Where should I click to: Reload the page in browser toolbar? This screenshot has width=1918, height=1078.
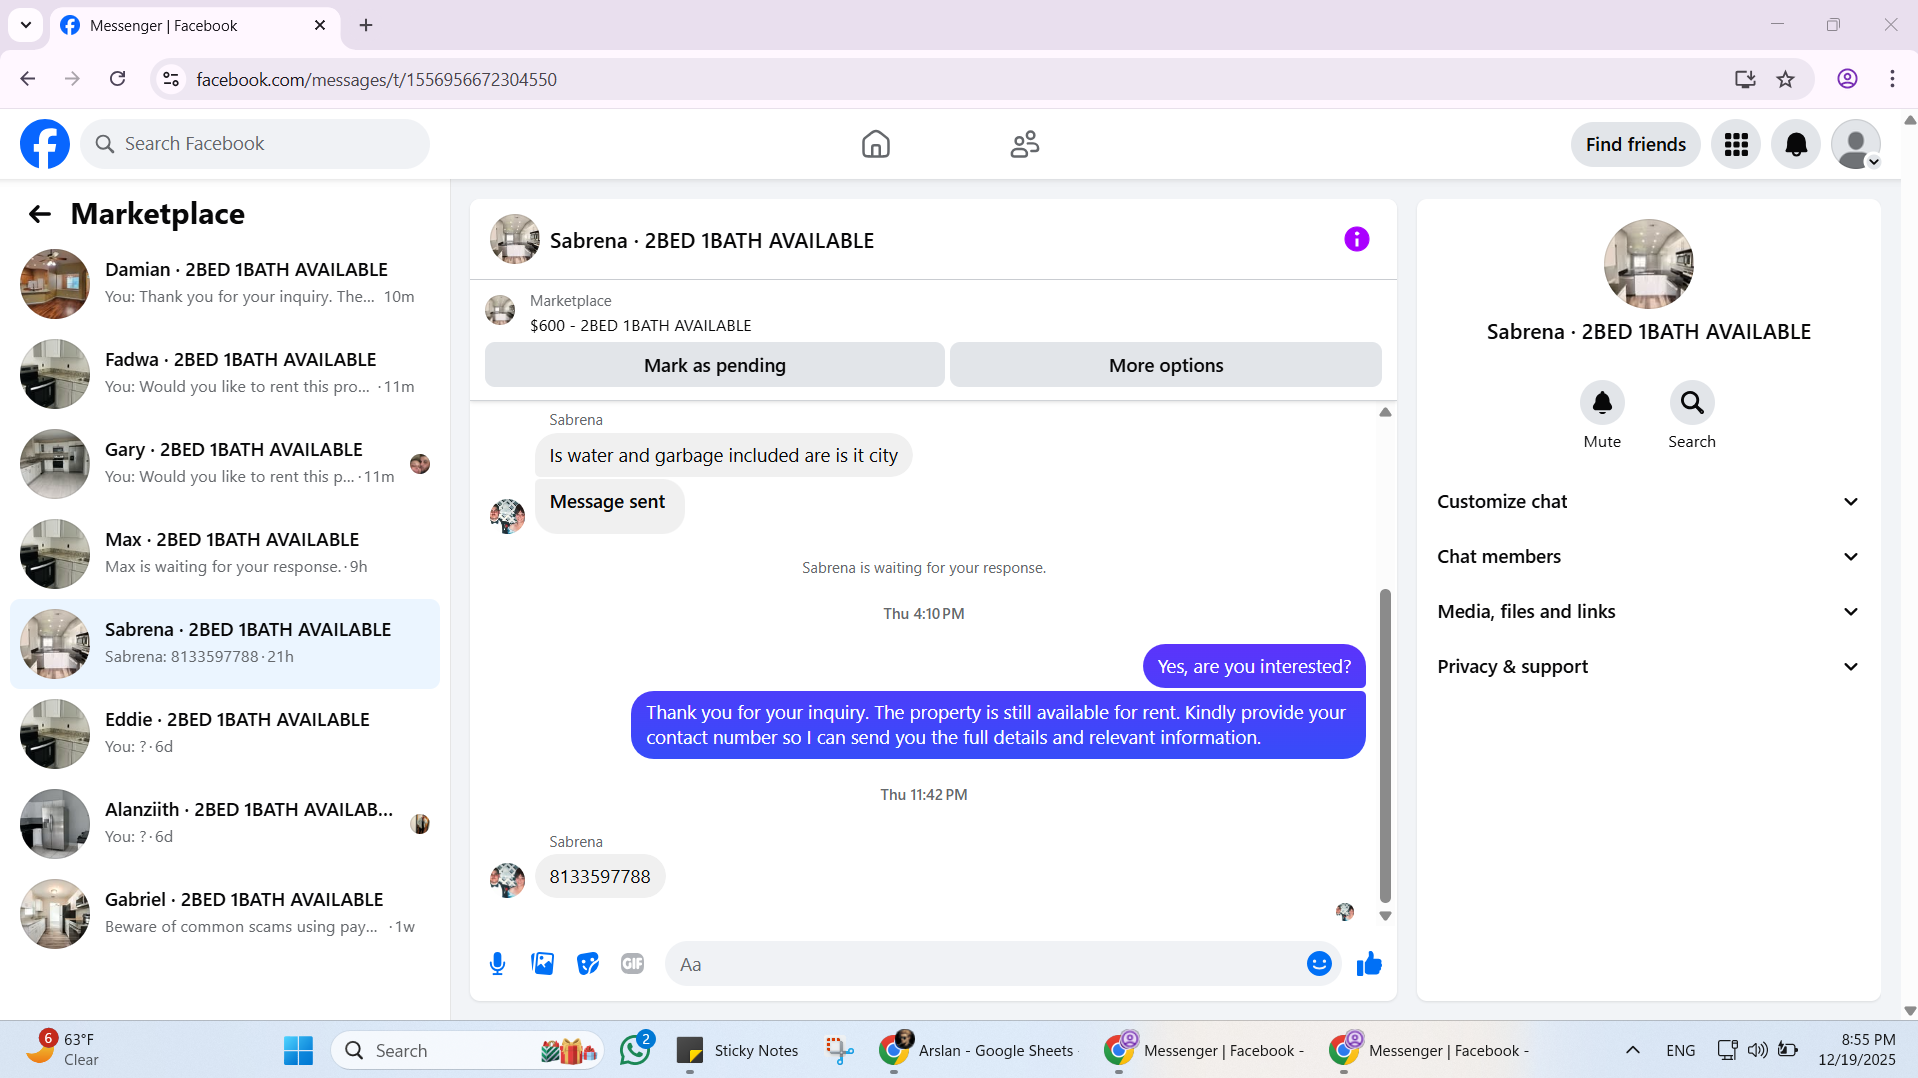118,79
